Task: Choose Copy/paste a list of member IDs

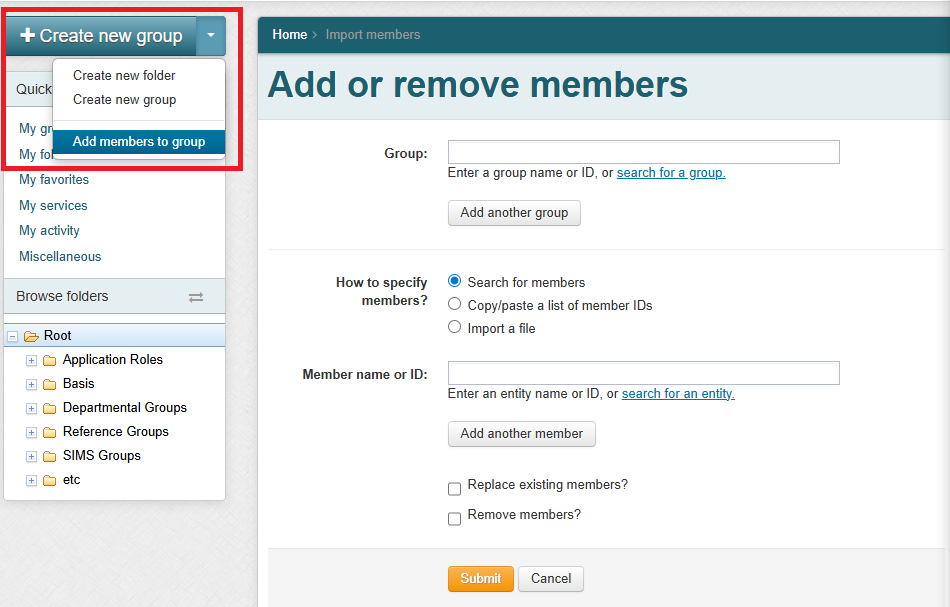Action: pos(455,305)
